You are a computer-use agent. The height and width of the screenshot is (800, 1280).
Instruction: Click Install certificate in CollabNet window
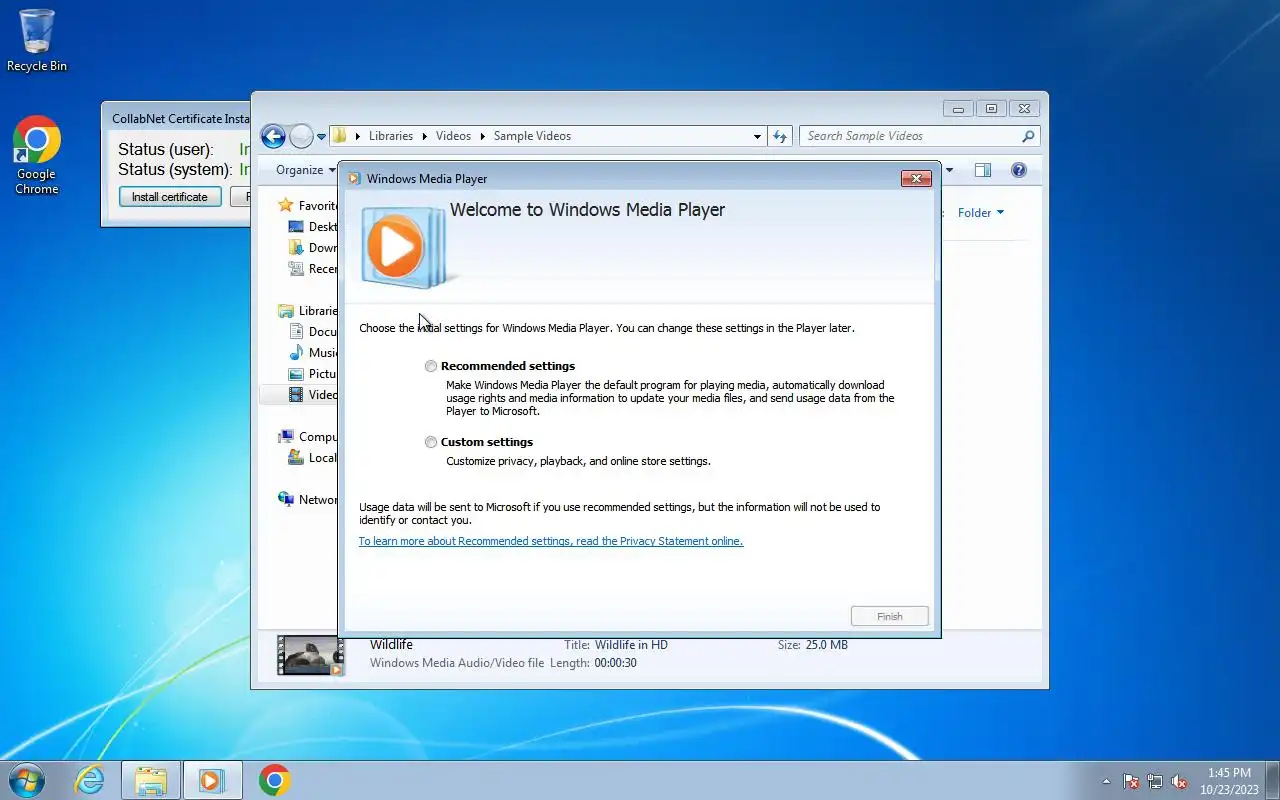tap(170, 197)
